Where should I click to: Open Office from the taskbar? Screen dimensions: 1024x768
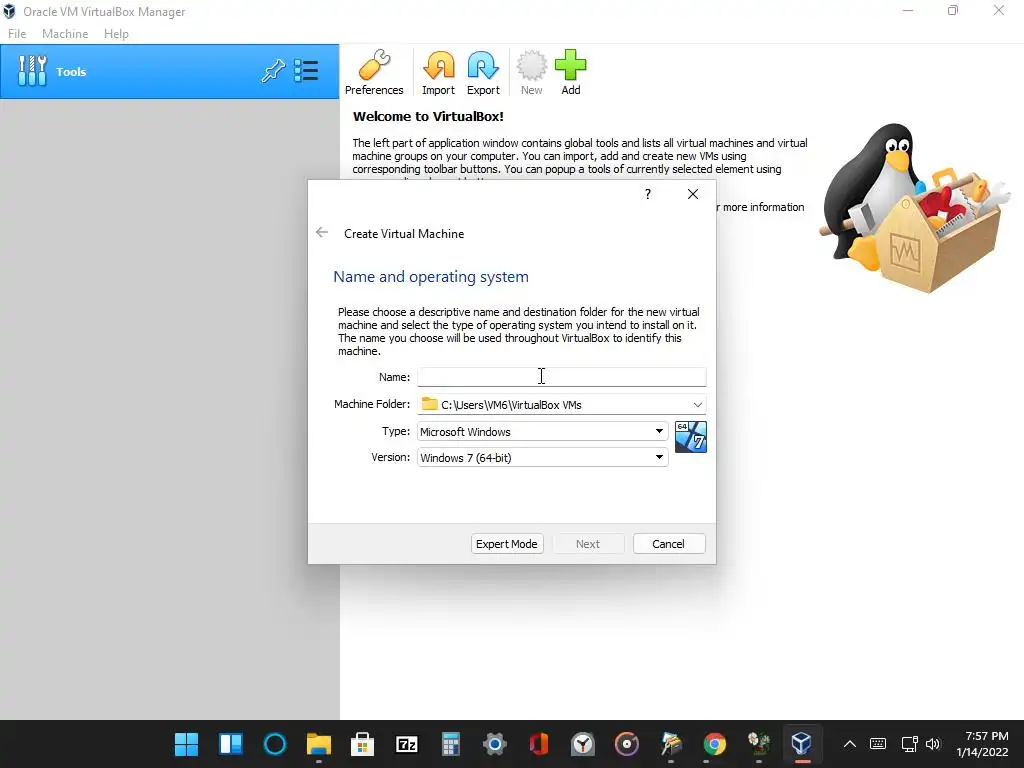coord(539,744)
